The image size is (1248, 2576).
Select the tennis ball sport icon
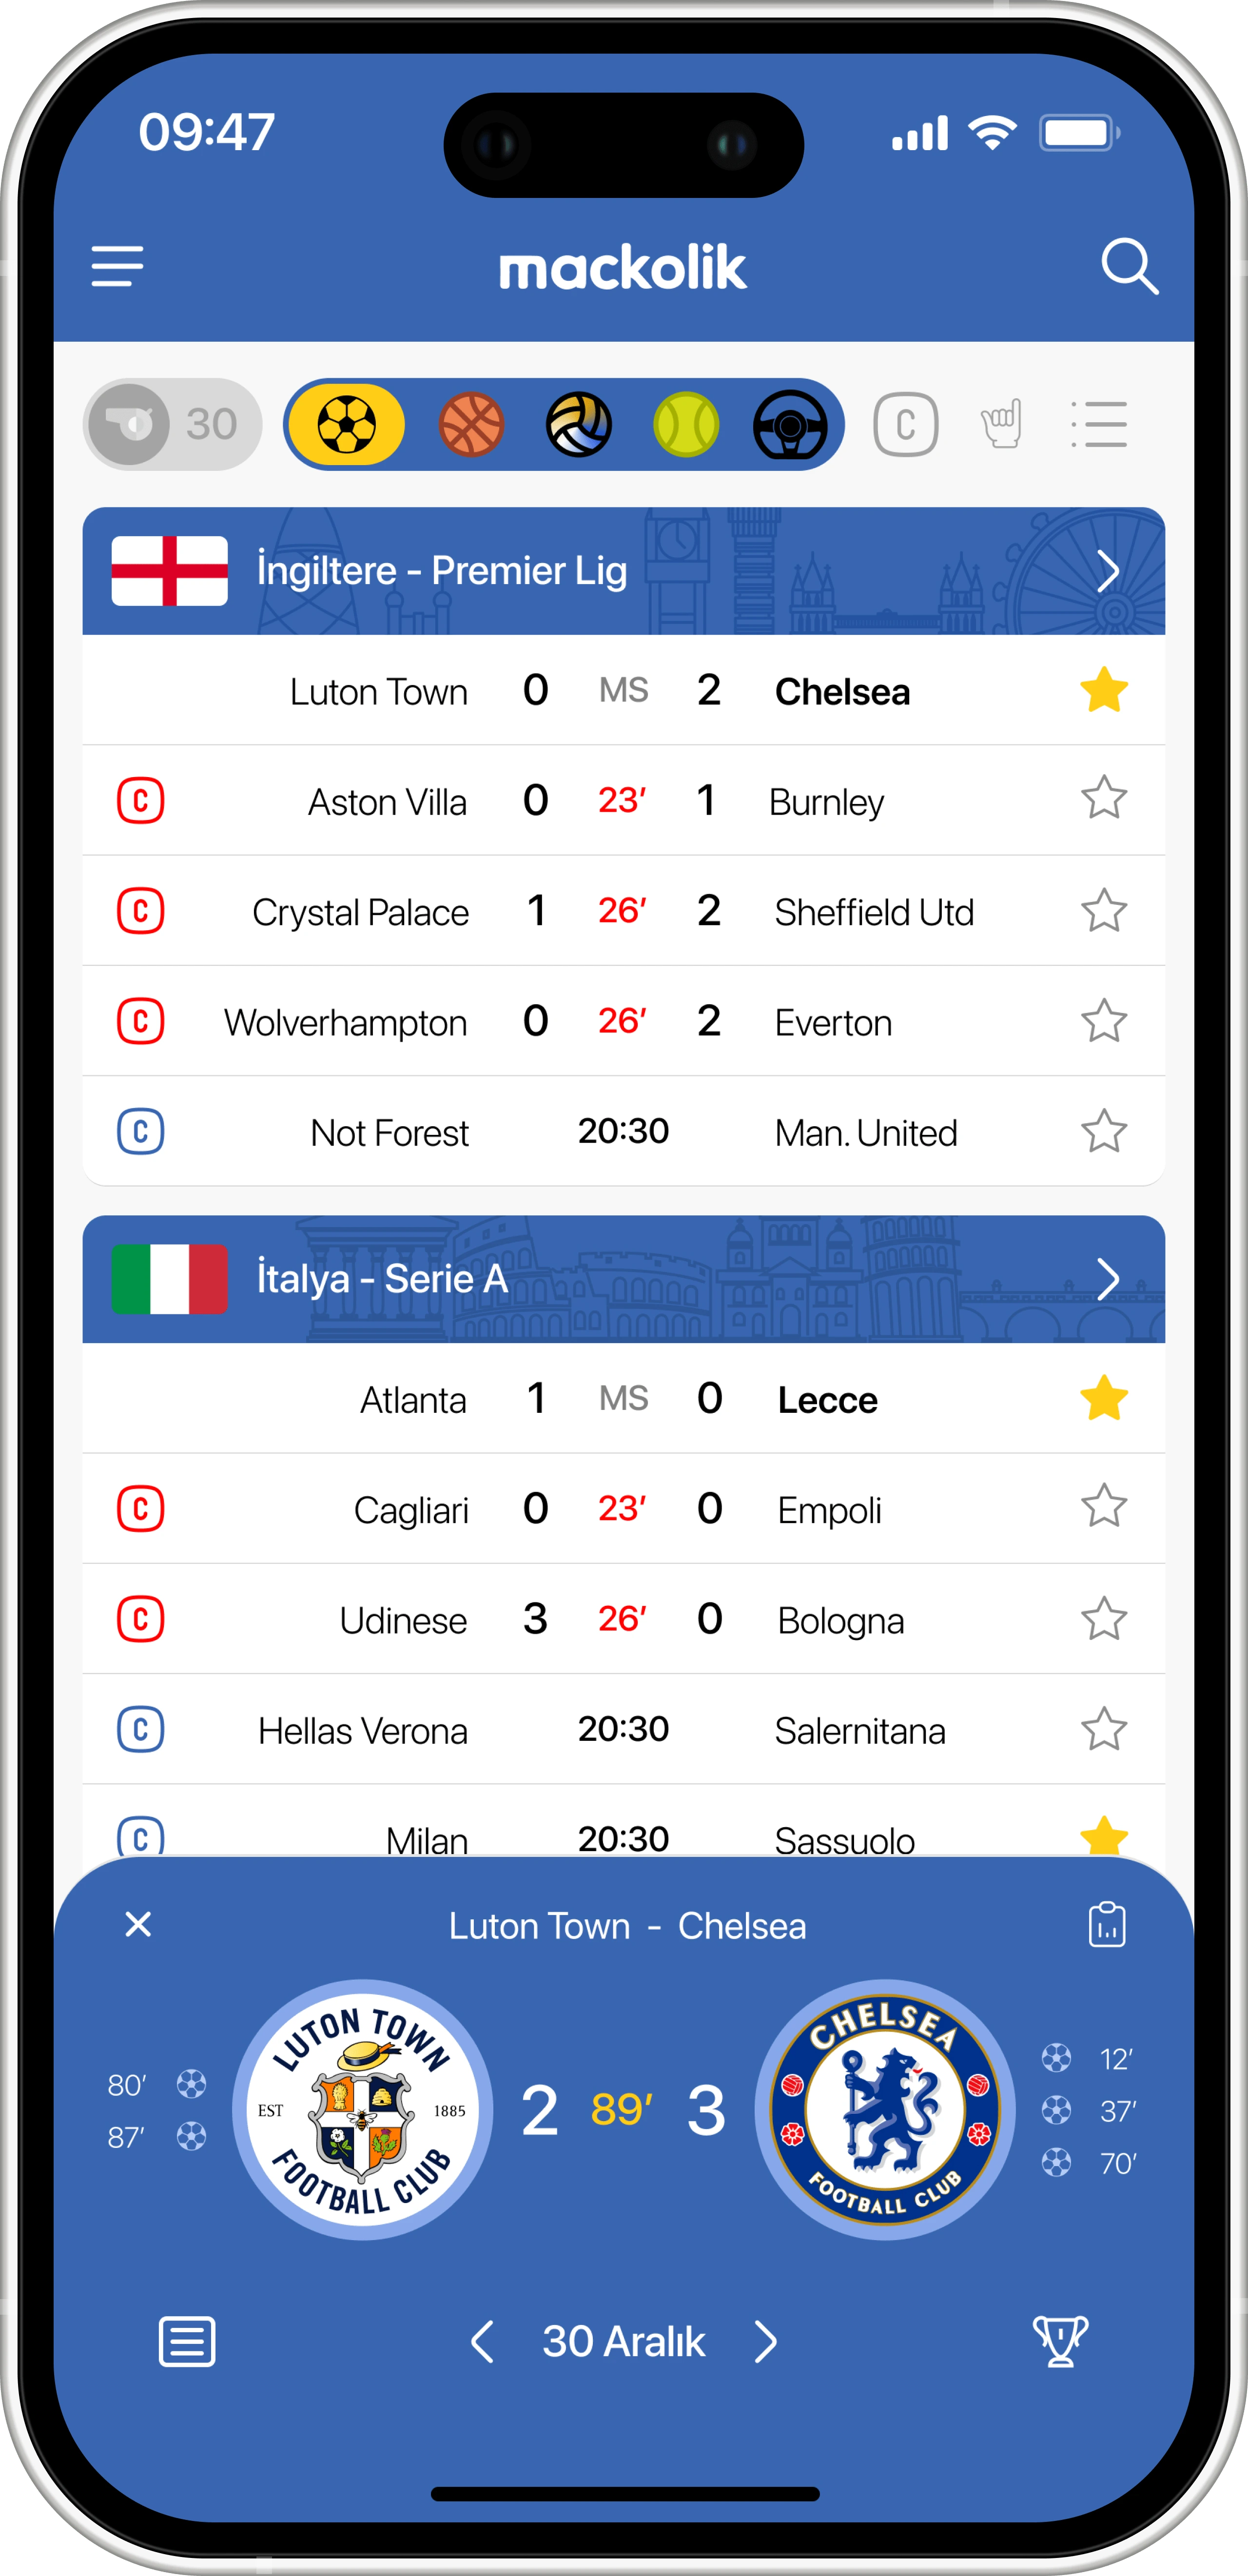tap(686, 425)
